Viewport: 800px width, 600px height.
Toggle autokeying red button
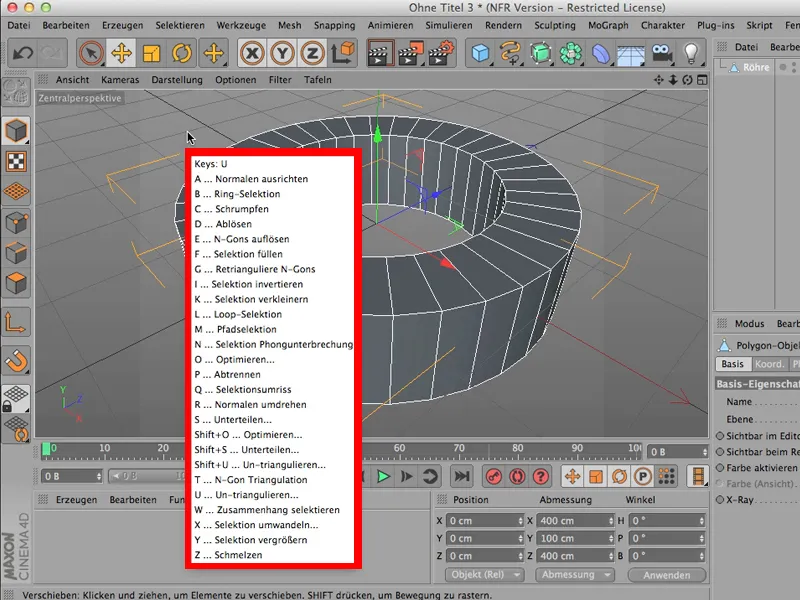[517, 477]
